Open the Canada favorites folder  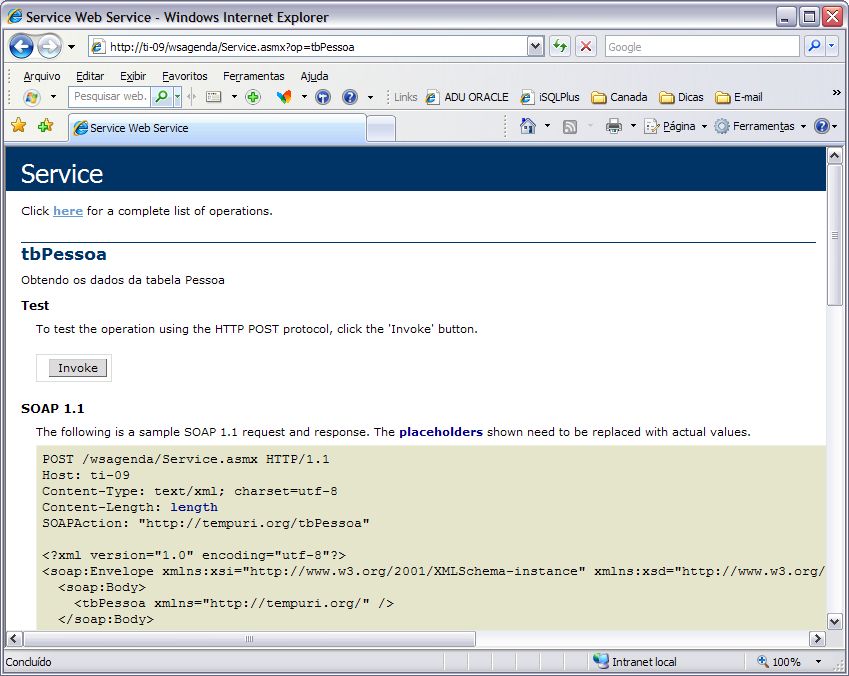[619, 97]
